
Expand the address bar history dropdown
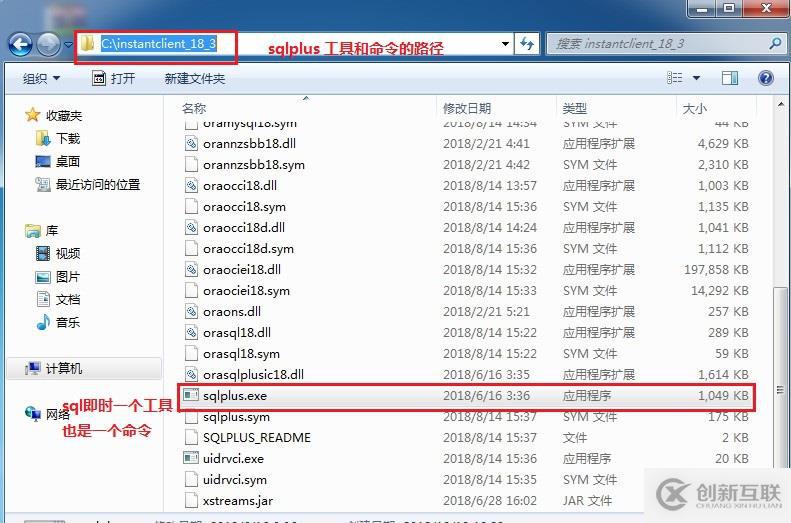click(x=505, y=44)
